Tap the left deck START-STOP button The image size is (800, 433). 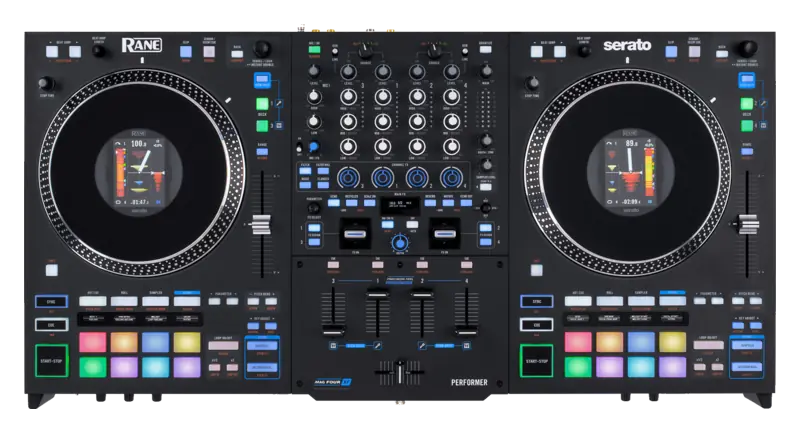(52, 361)
